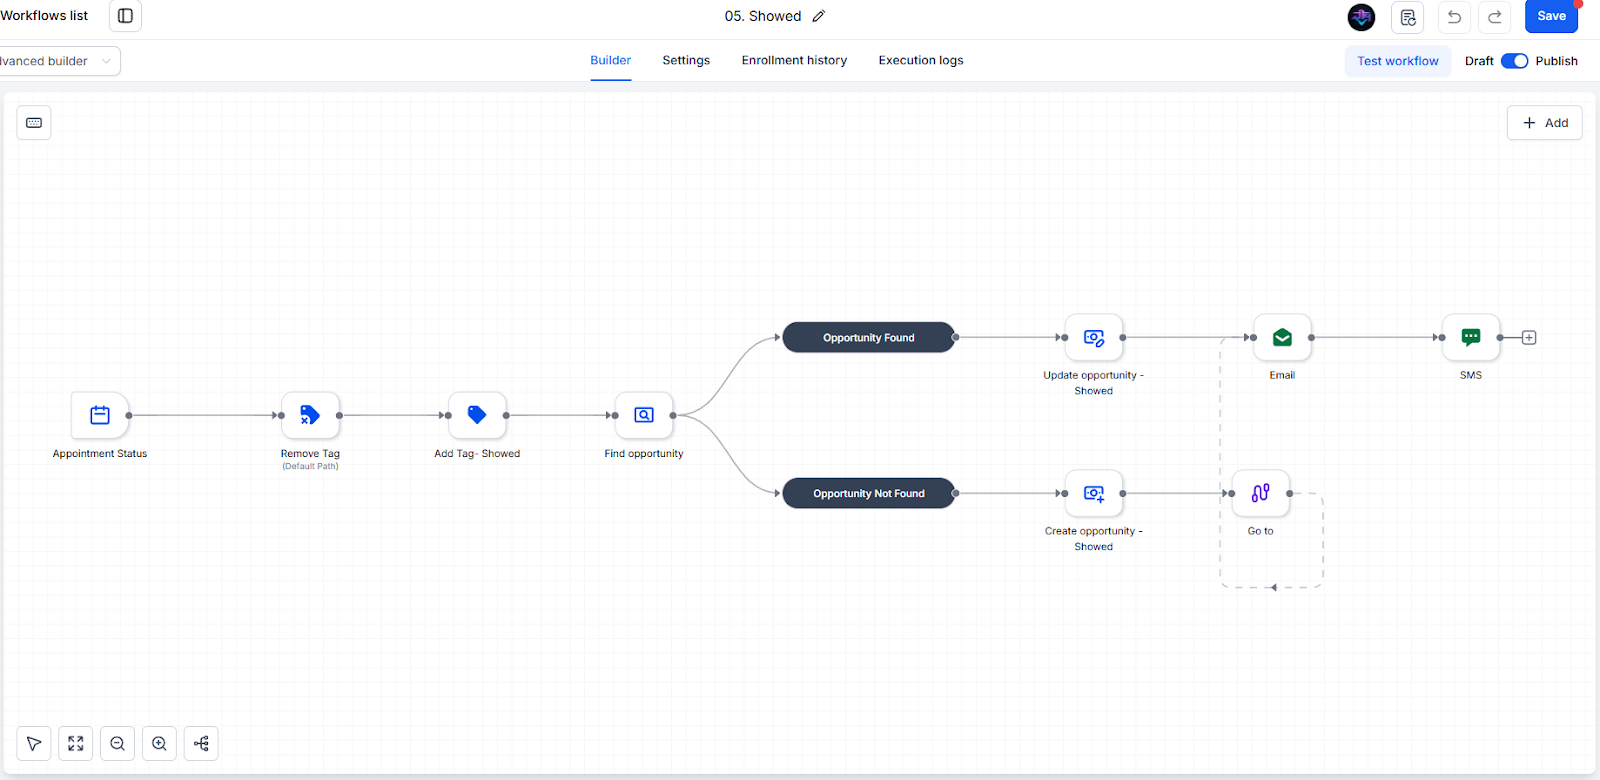Image resolution: width=1600 pixels, height=780 pixels.
Task: Open the keyboard shortcuts icon
Action: point(34,123)
